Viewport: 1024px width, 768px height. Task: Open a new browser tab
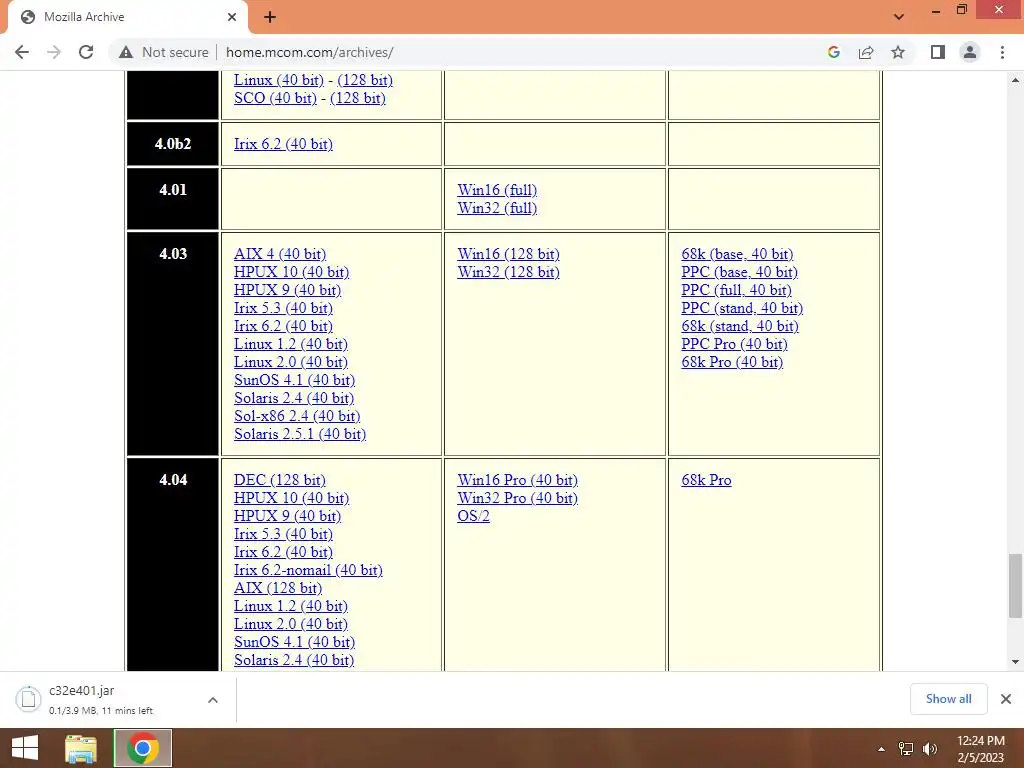click(270, 17)
